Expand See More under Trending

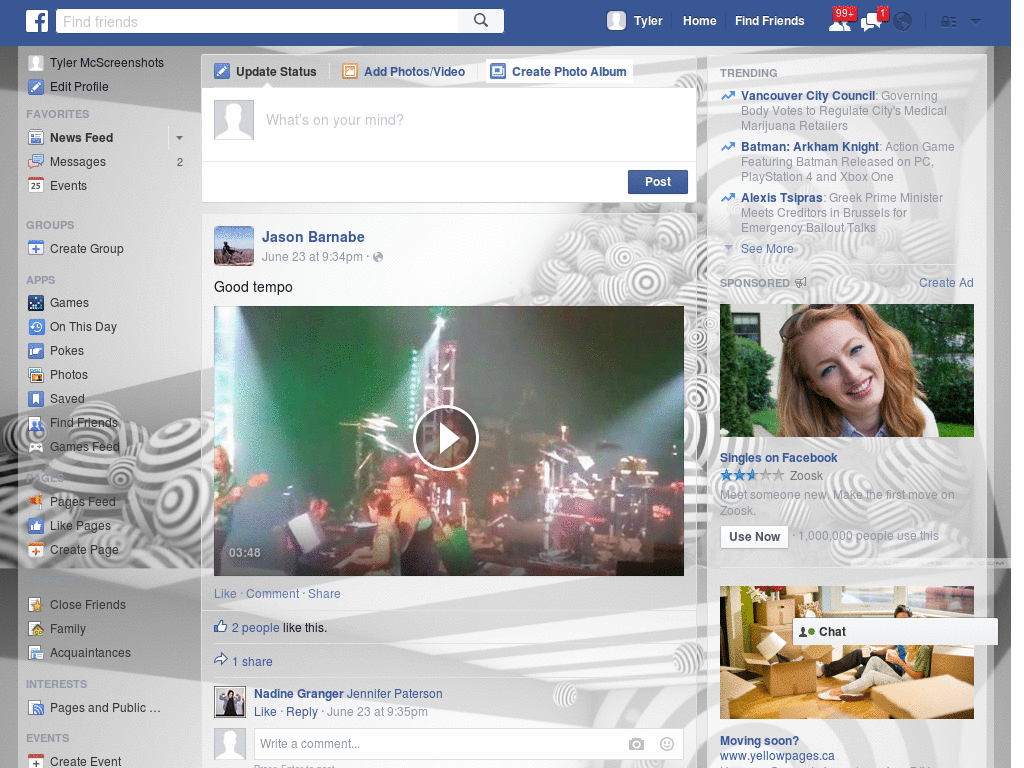(767, 248)
